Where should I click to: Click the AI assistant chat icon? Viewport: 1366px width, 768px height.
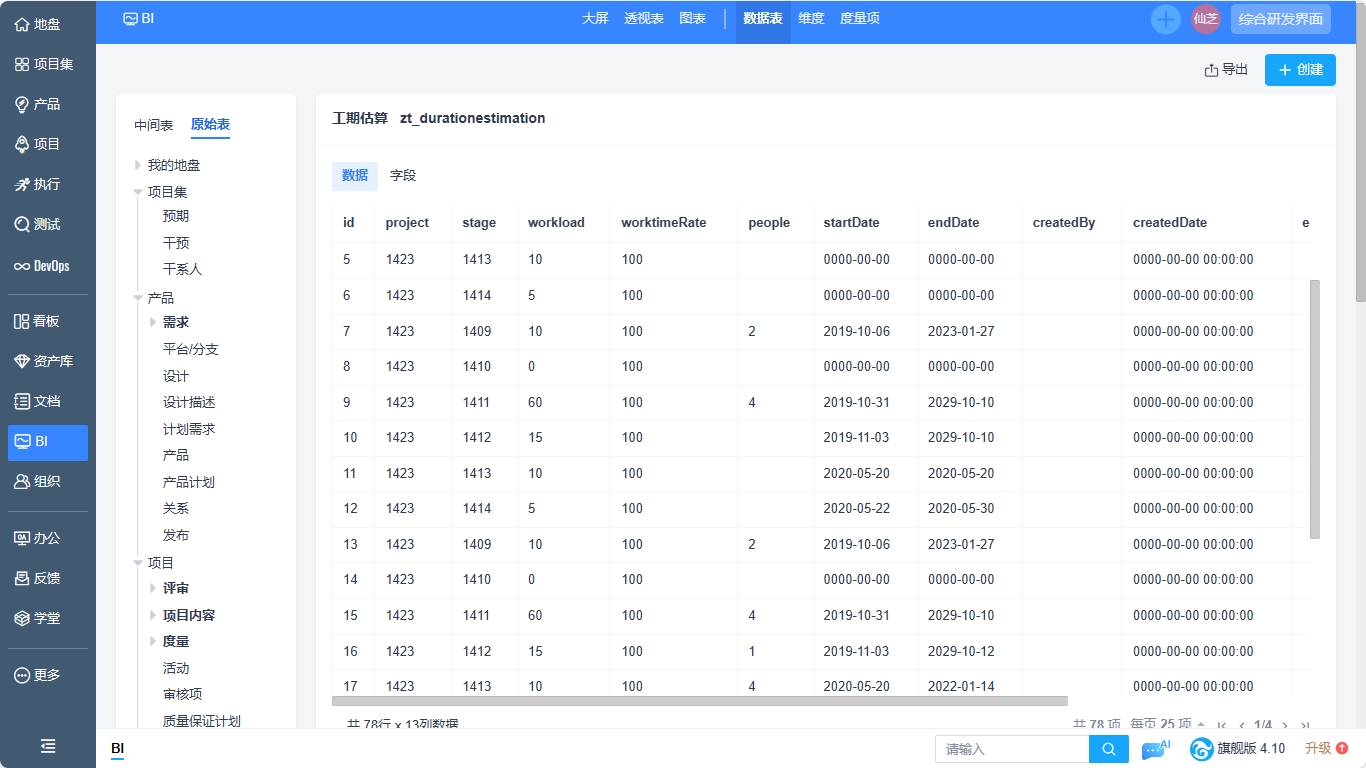[x=1153, y=748]
